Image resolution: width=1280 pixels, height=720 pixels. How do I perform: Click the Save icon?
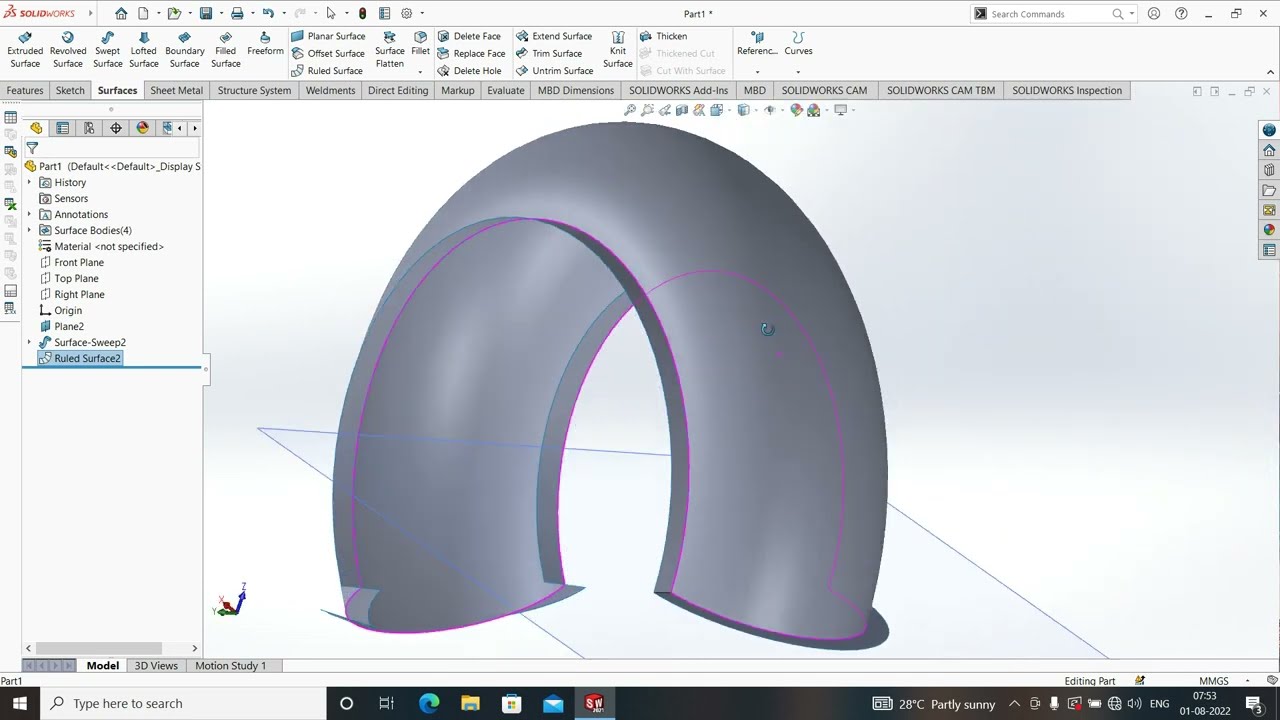pos(206,14)
